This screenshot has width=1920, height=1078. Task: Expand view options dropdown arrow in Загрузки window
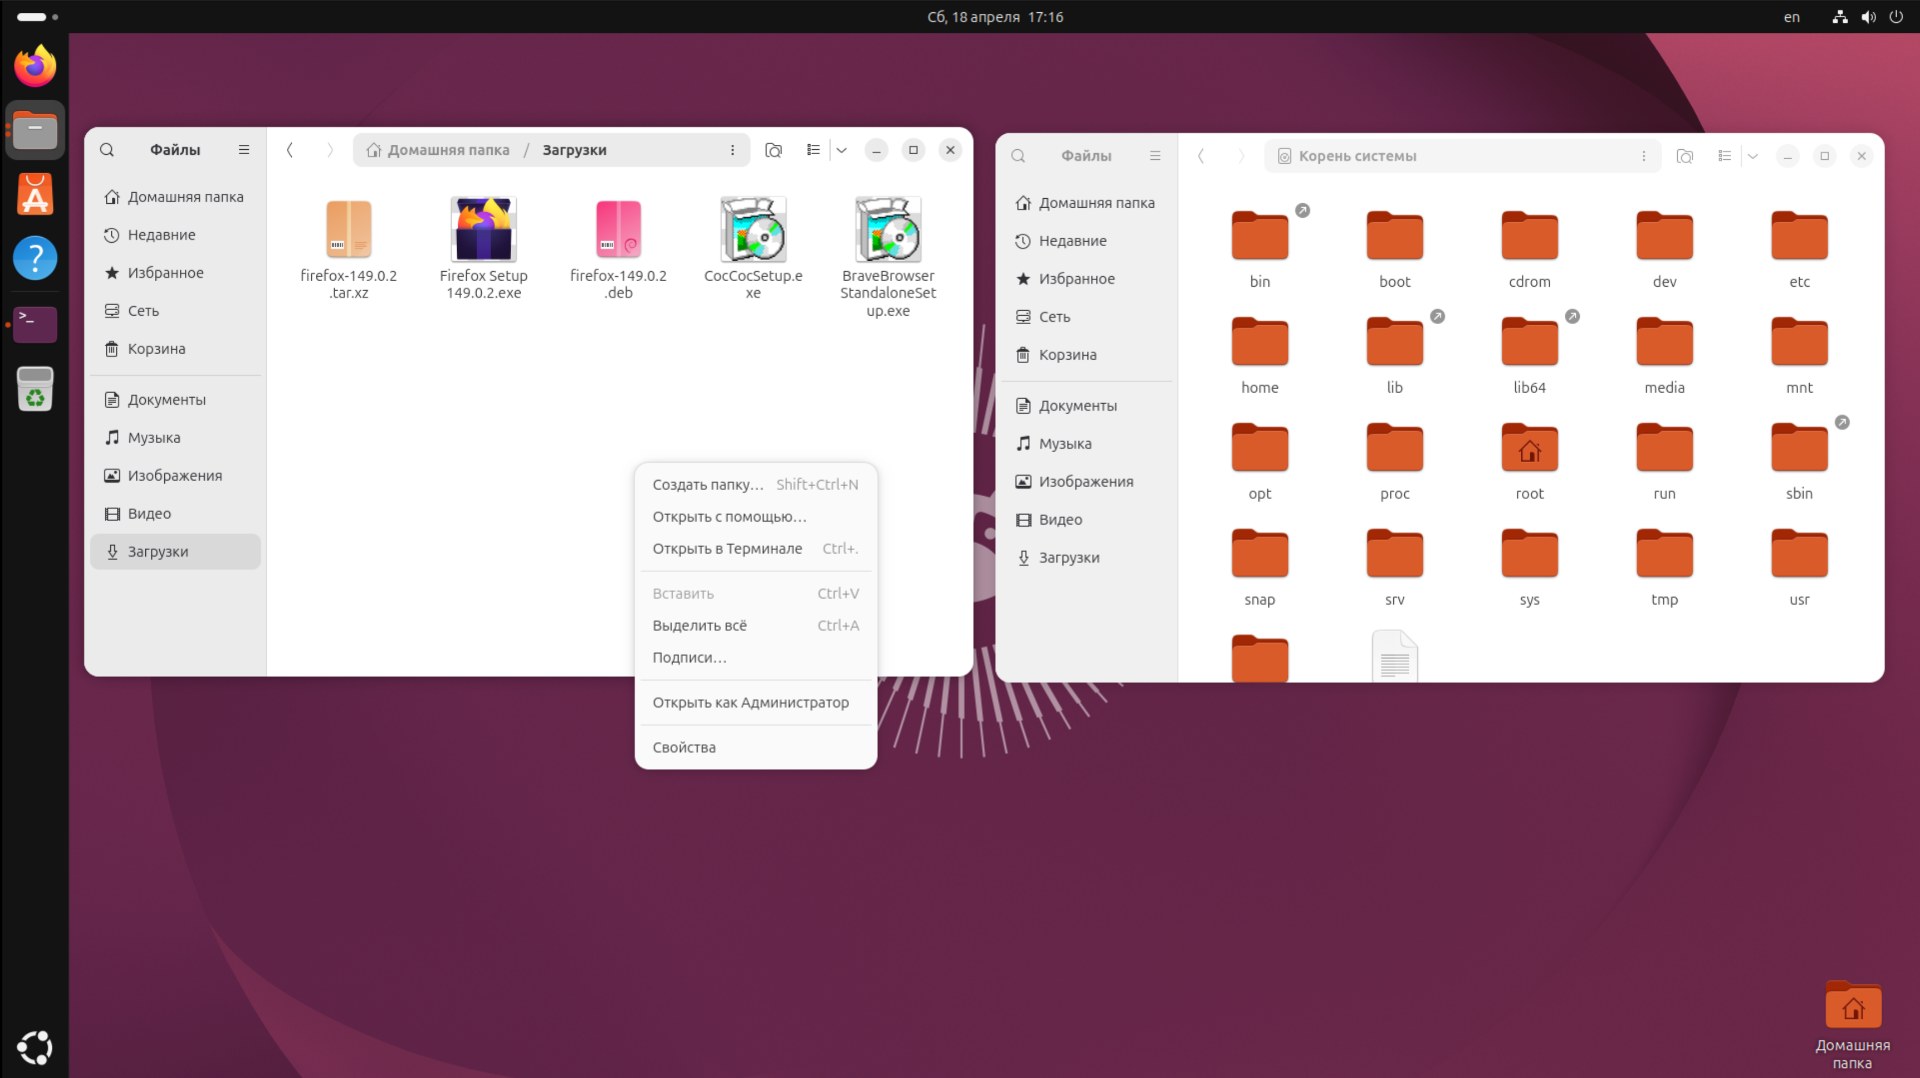pyautogui.click(x=842, y=150)
